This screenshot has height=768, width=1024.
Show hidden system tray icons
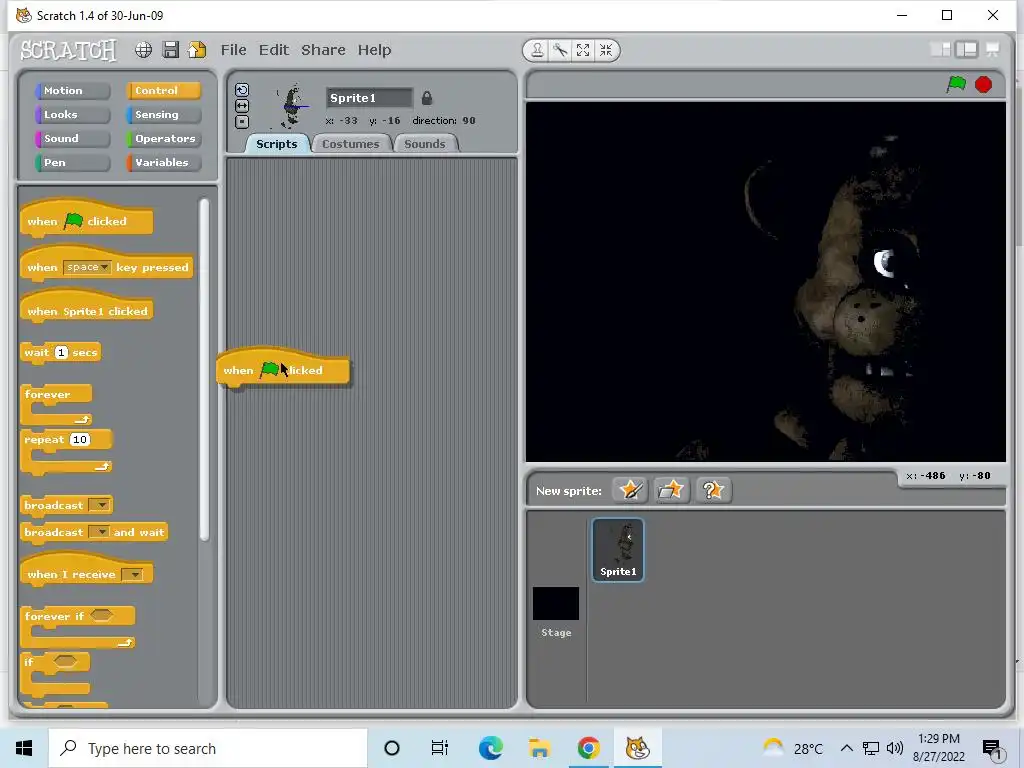pyautogui.click(x=846, y=748)
